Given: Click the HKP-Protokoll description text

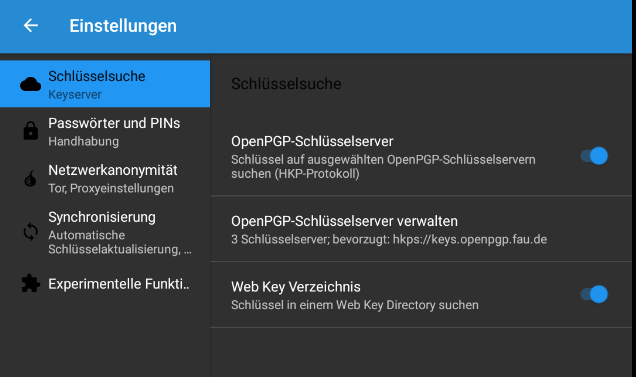Looking at the screenshot, I should pos(383,166).
